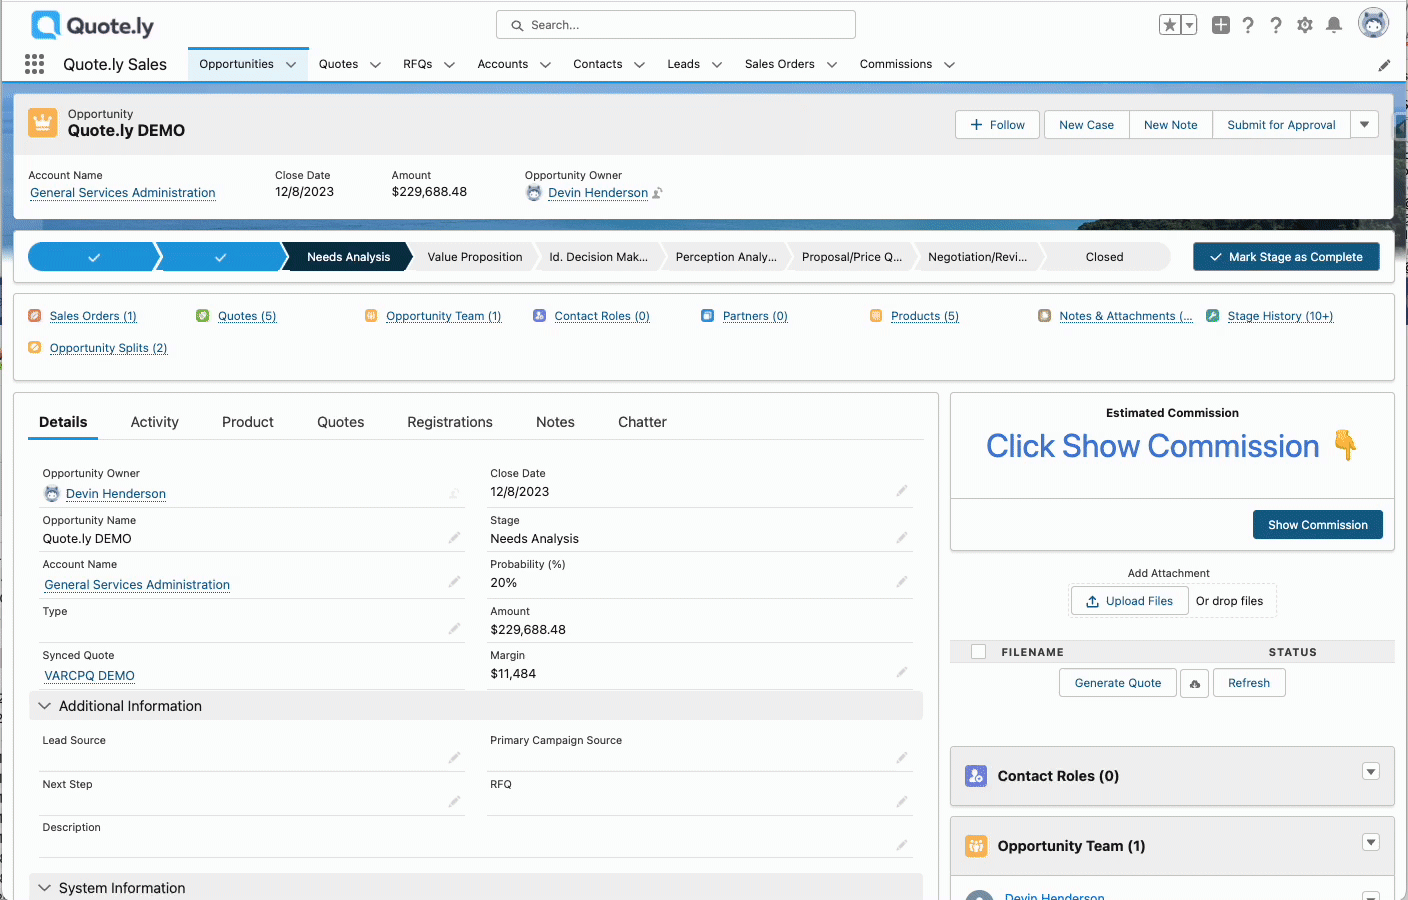Image resolution: width=1408 pixels, height=900 pixels.
Task: Click the edit pencil for Margin field
Action: tap(902, 673)
